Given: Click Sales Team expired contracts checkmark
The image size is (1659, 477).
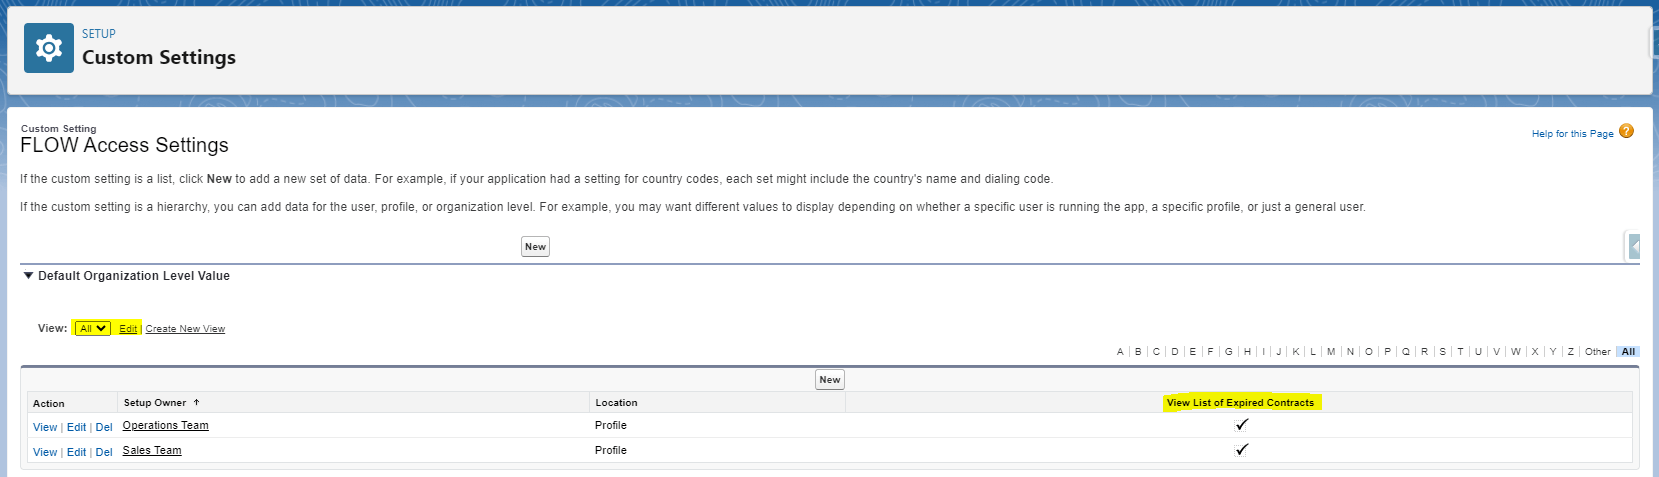Looking at the screenshot, I should tap(1241, 450).
